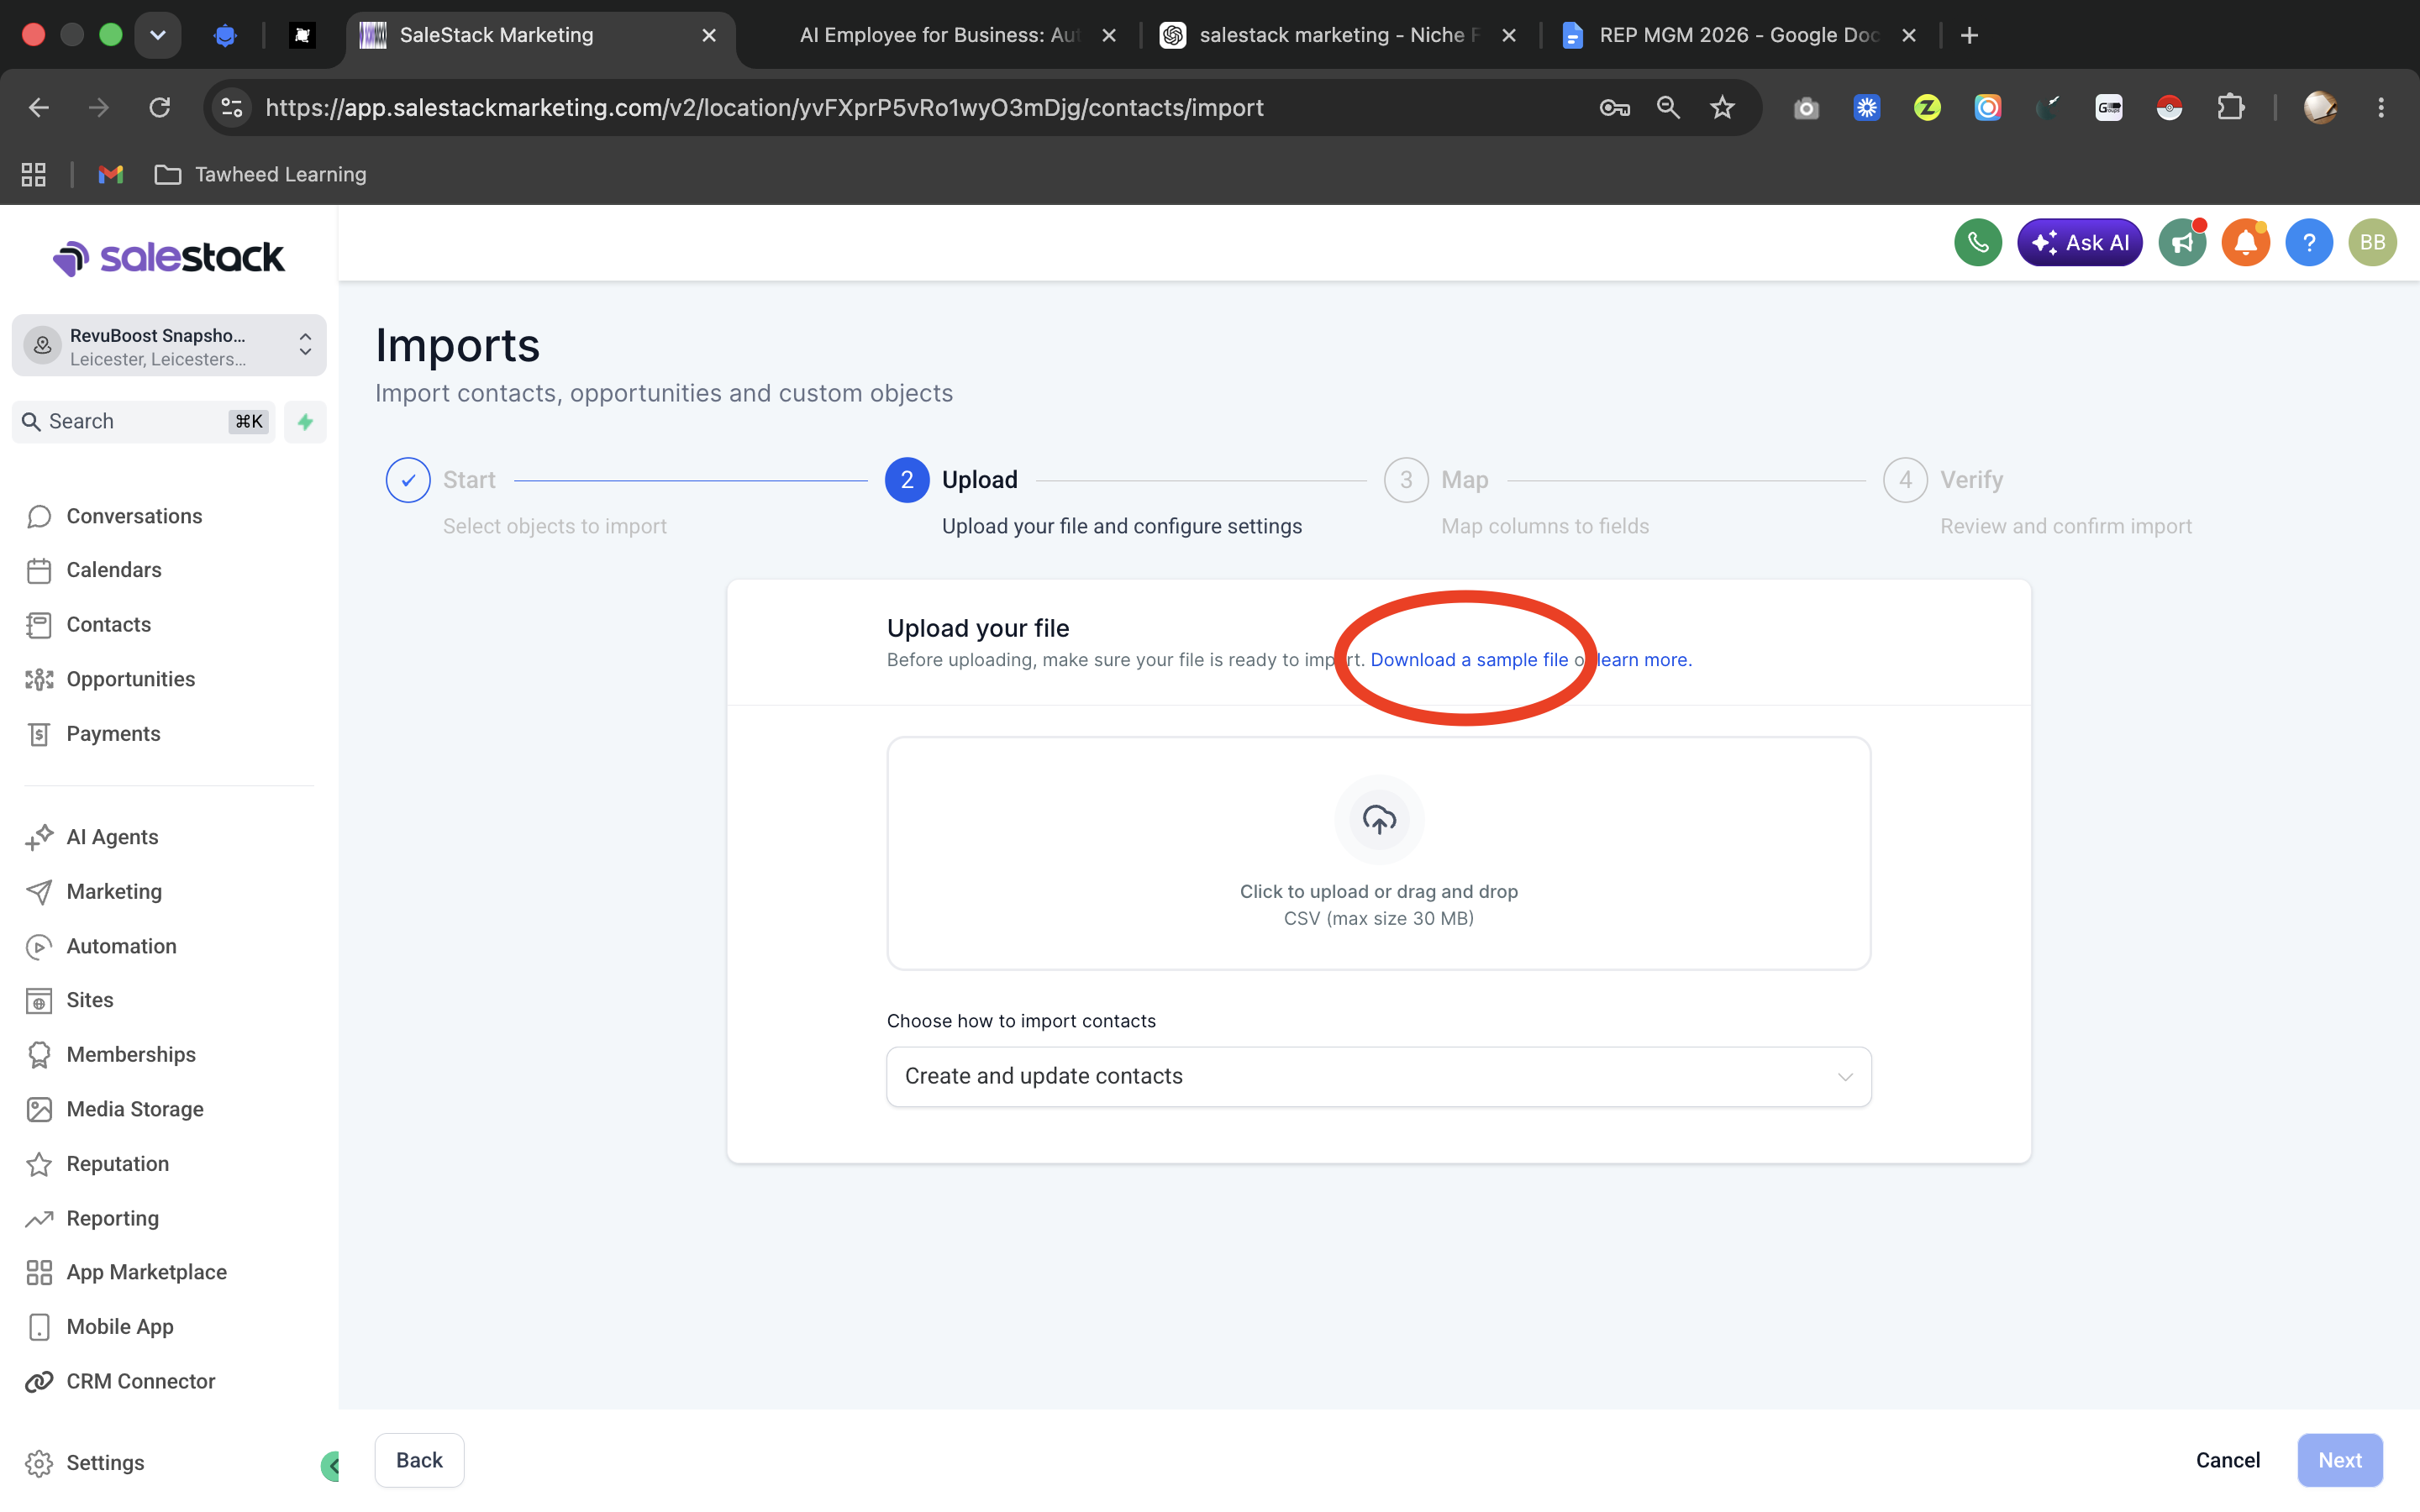Click the zoom magnifier icon in address bar
Screen dimensions: 2420x1512
[x=1668, y=108]
